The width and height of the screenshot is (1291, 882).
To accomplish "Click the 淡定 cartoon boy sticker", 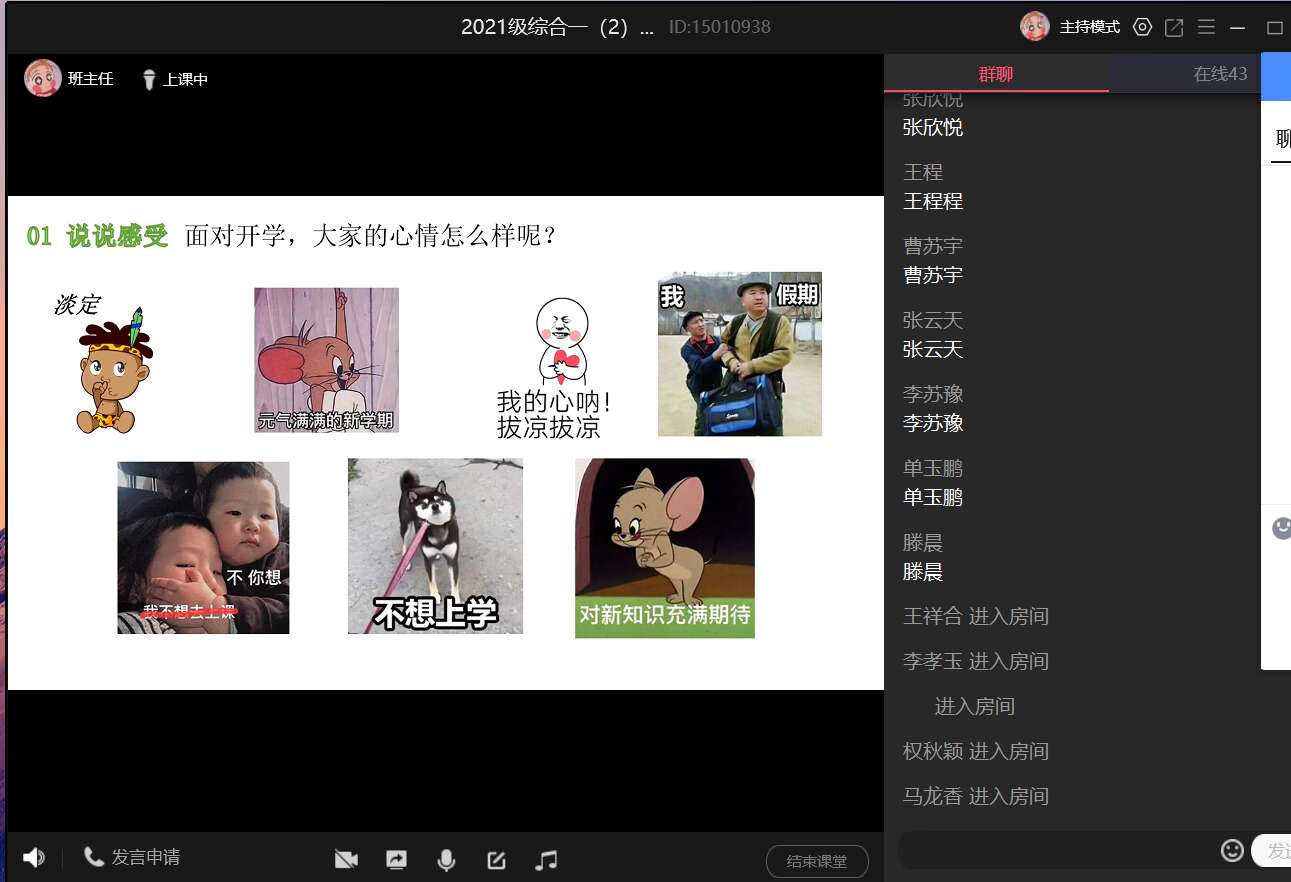I will (x=105, y=364).
